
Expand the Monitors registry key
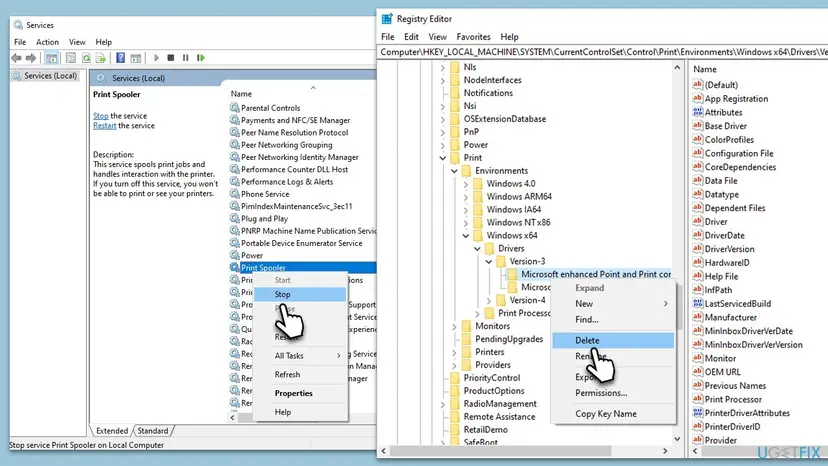click(x=454, y=327)
